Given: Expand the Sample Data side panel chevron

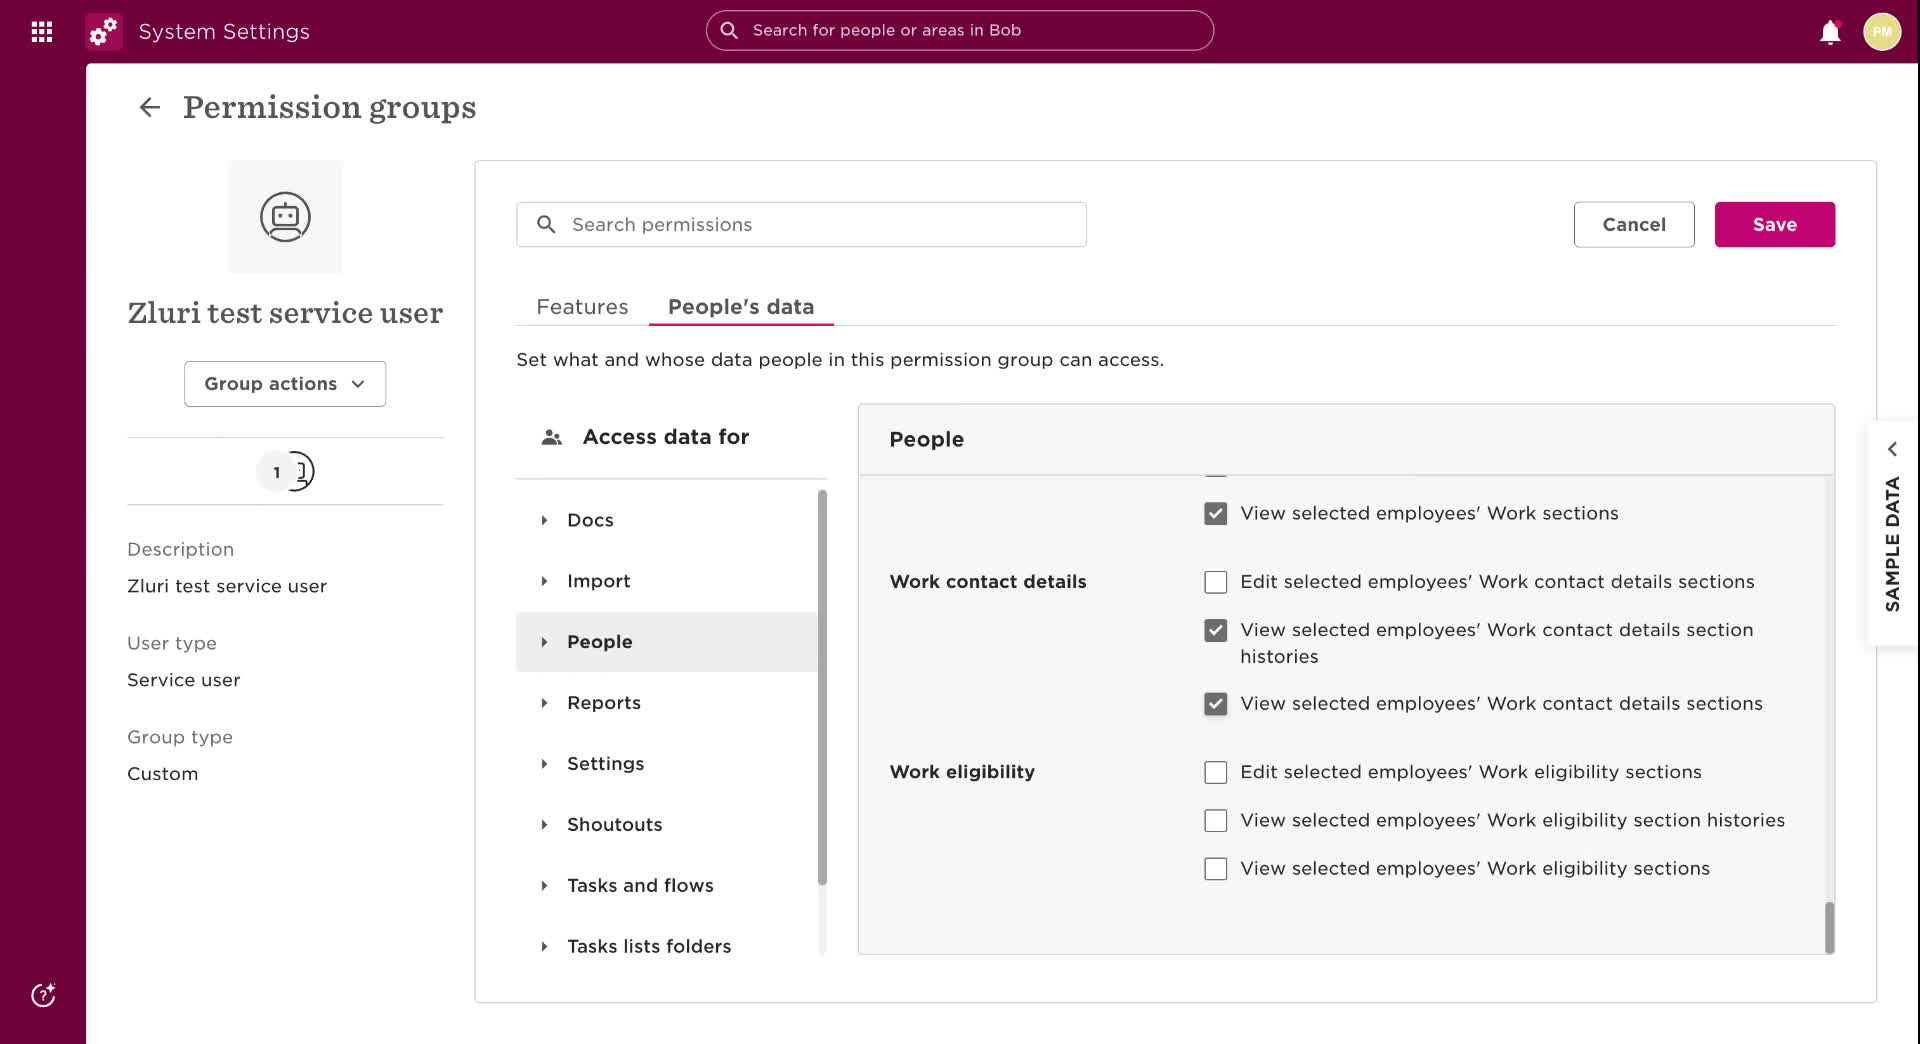Looking at the screenshot, I should [1892, 448].
